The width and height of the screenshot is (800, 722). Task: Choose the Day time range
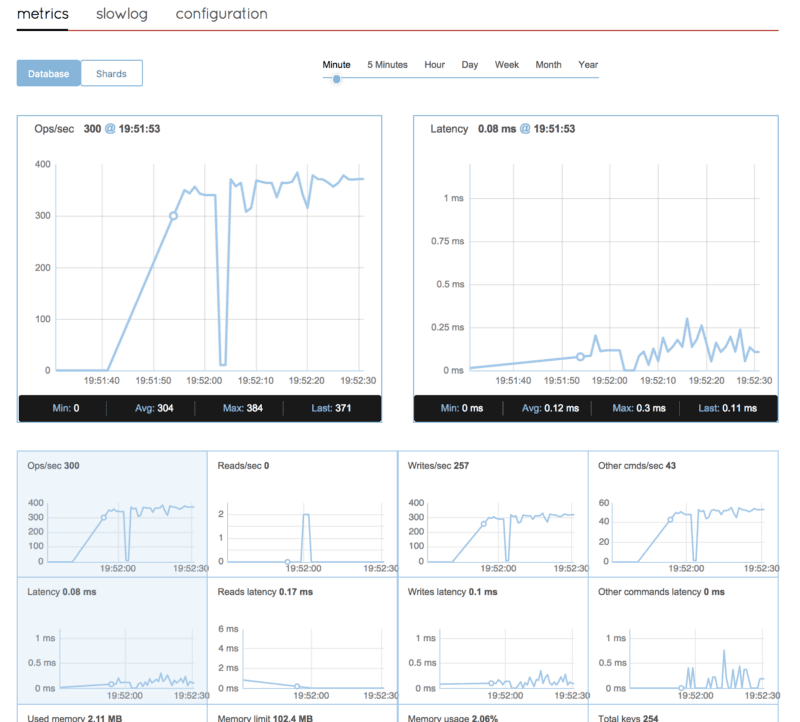pos(469,64)
